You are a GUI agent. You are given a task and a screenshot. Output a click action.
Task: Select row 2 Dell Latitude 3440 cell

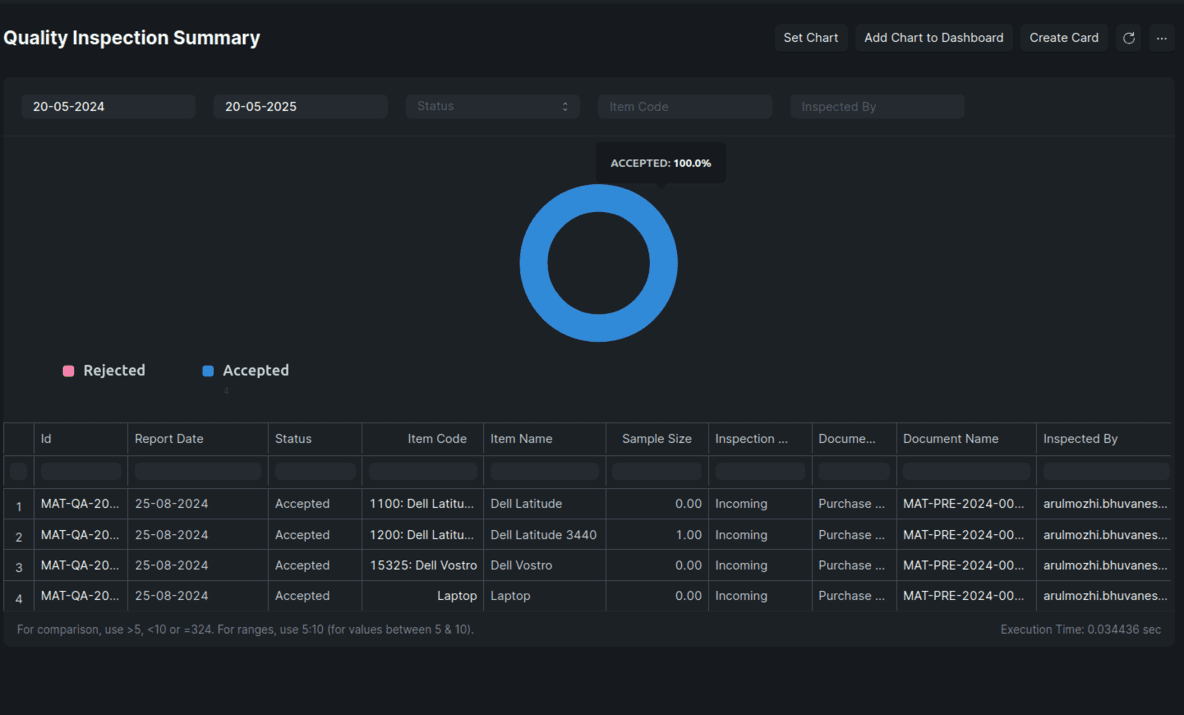543,535
